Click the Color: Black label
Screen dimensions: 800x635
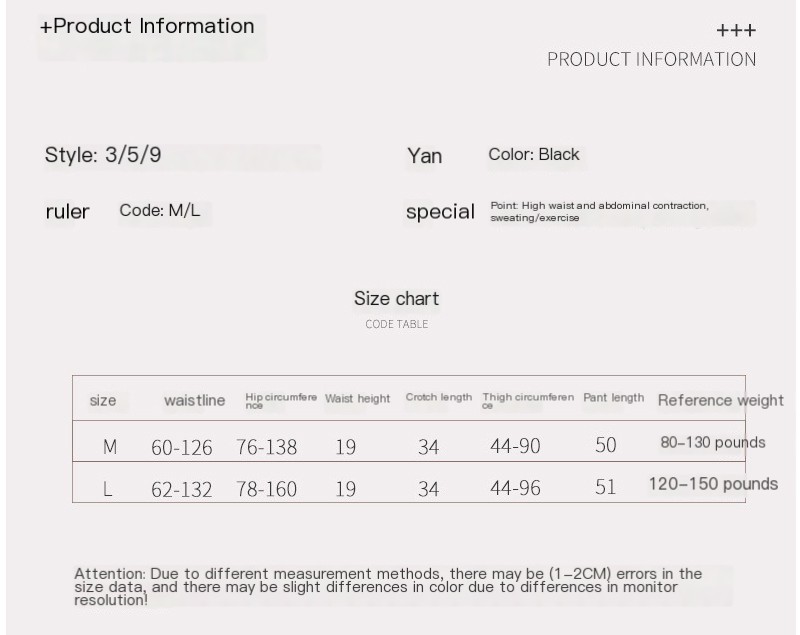[x=534, y=155]
